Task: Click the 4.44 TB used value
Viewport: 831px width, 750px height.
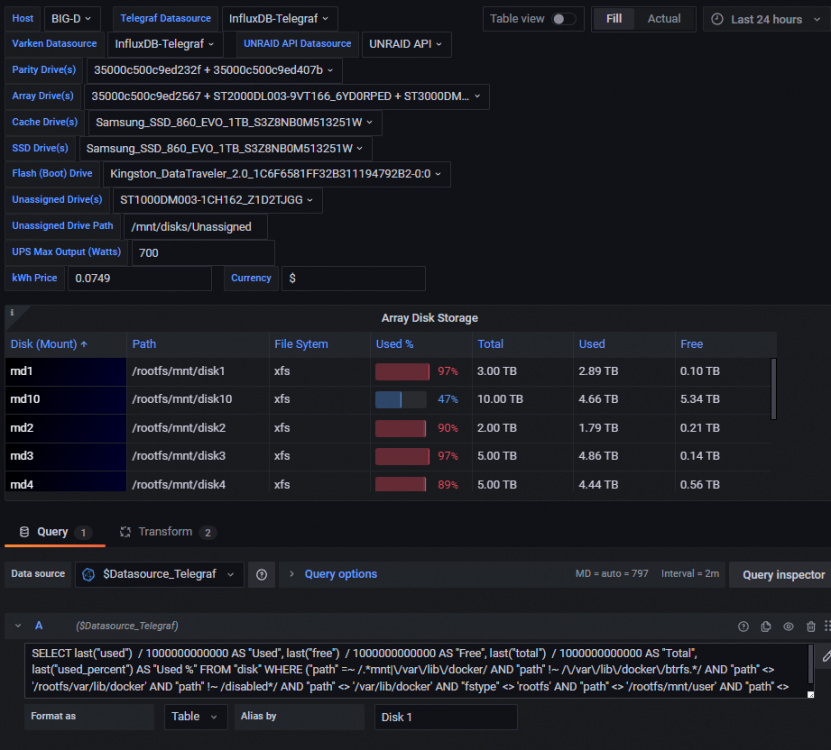Action: [598, 484]
